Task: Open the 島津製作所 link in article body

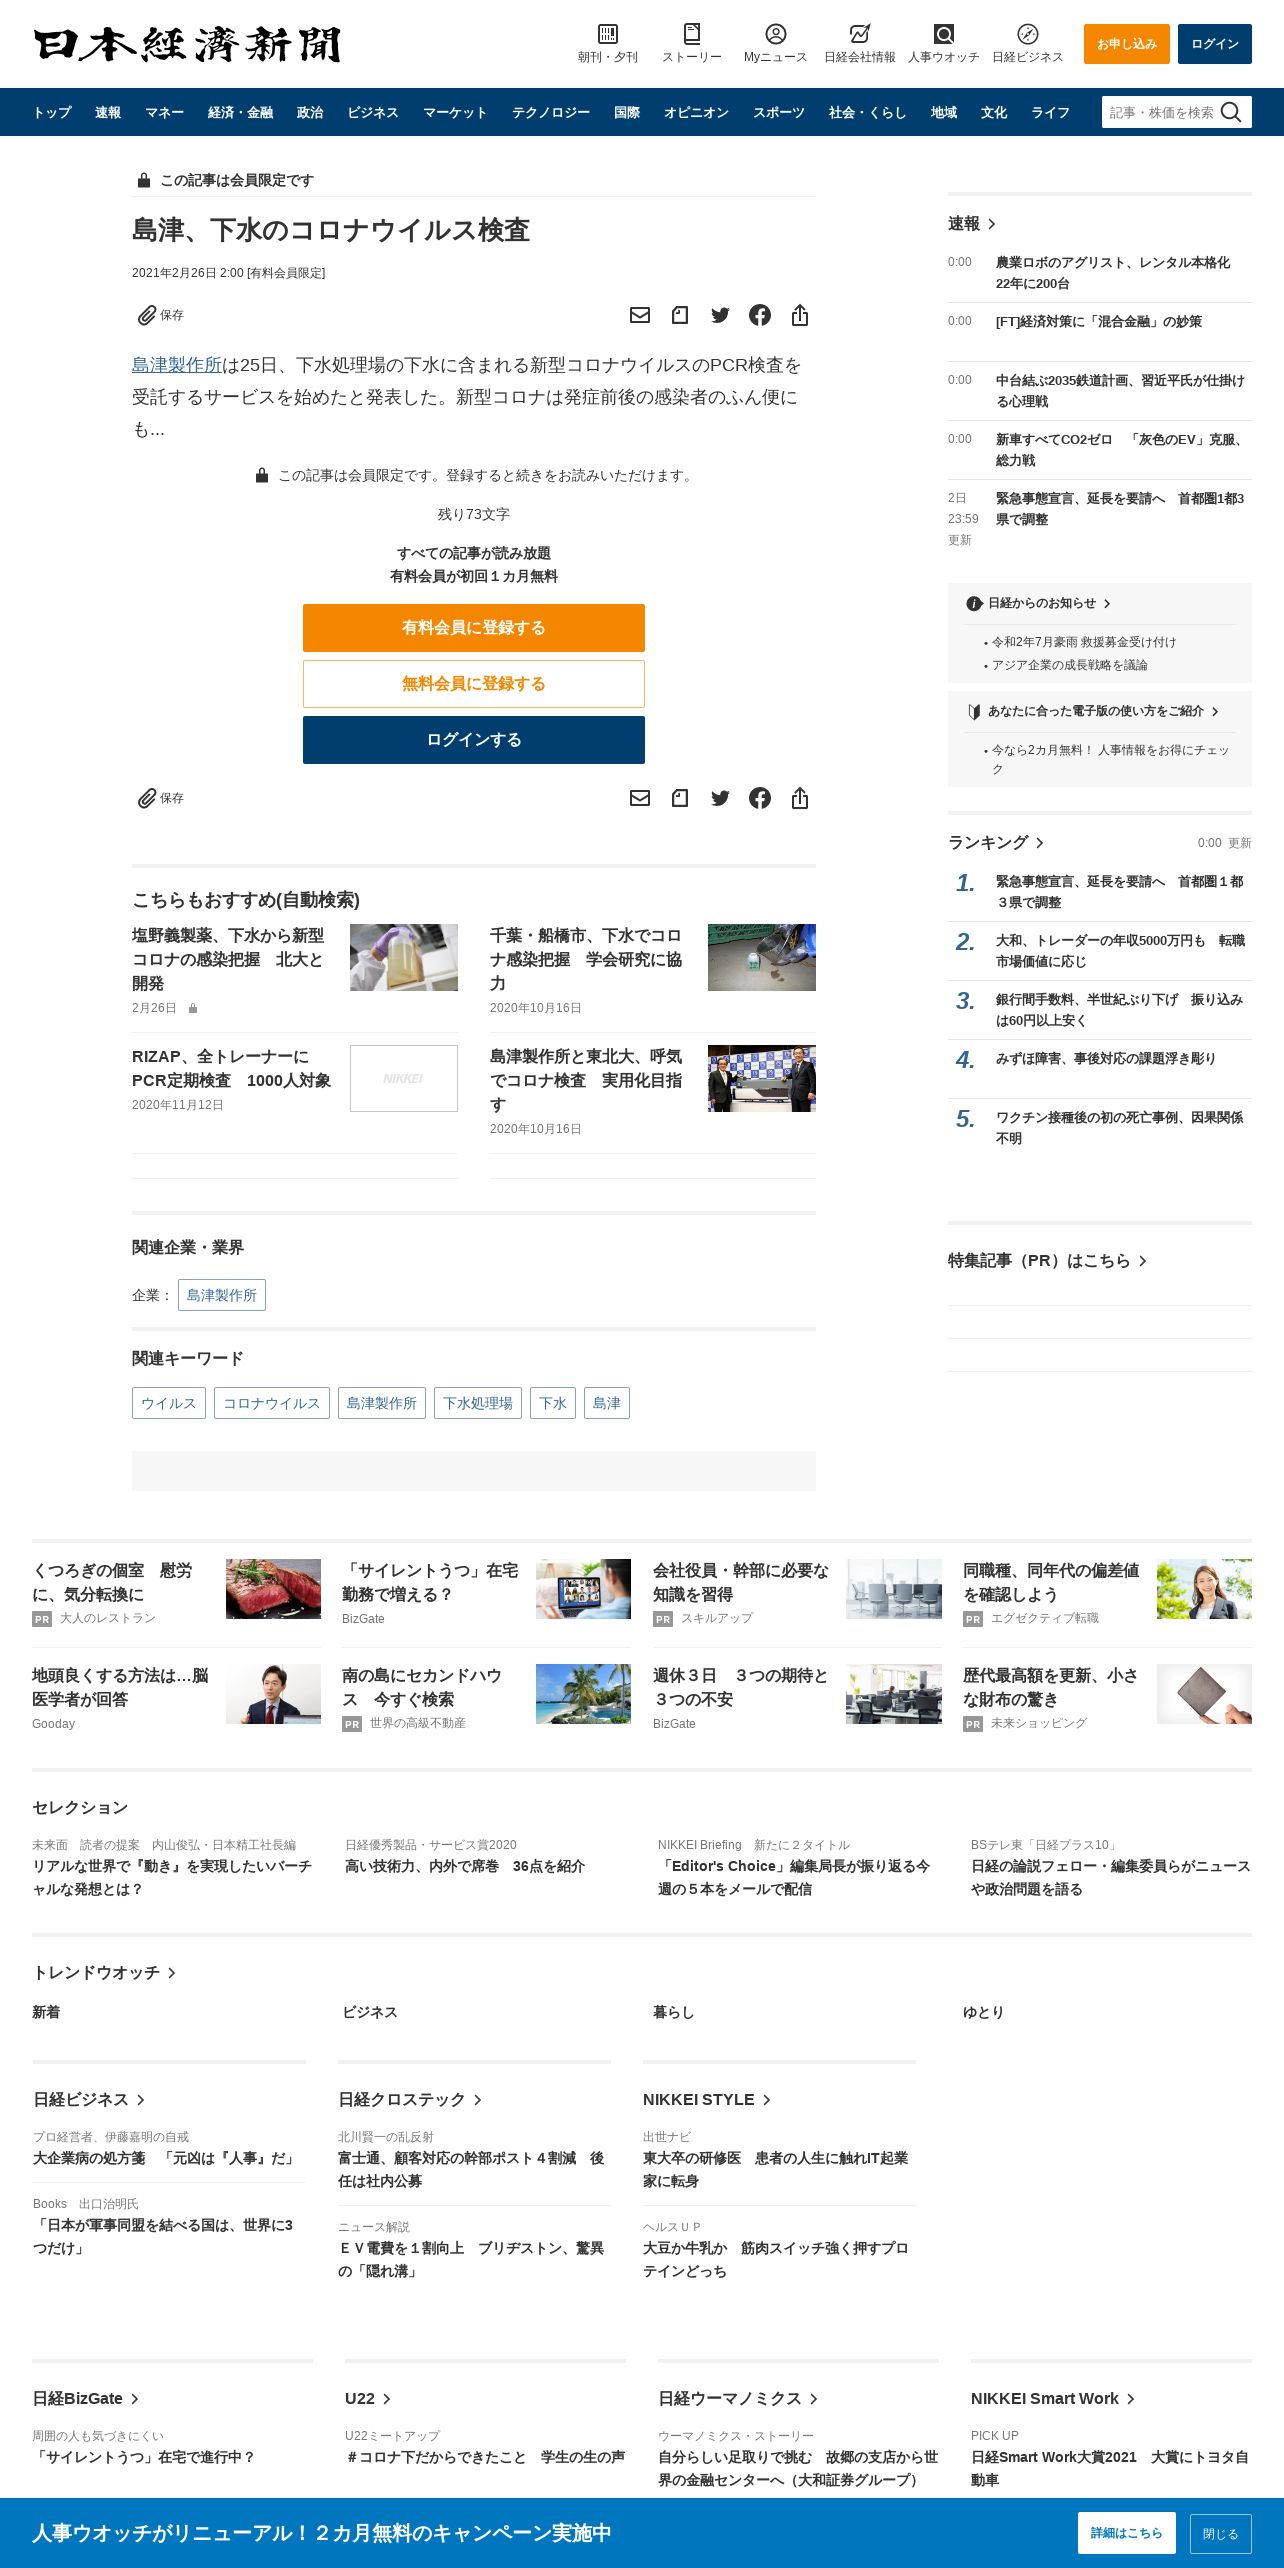Action: [177, 365]
